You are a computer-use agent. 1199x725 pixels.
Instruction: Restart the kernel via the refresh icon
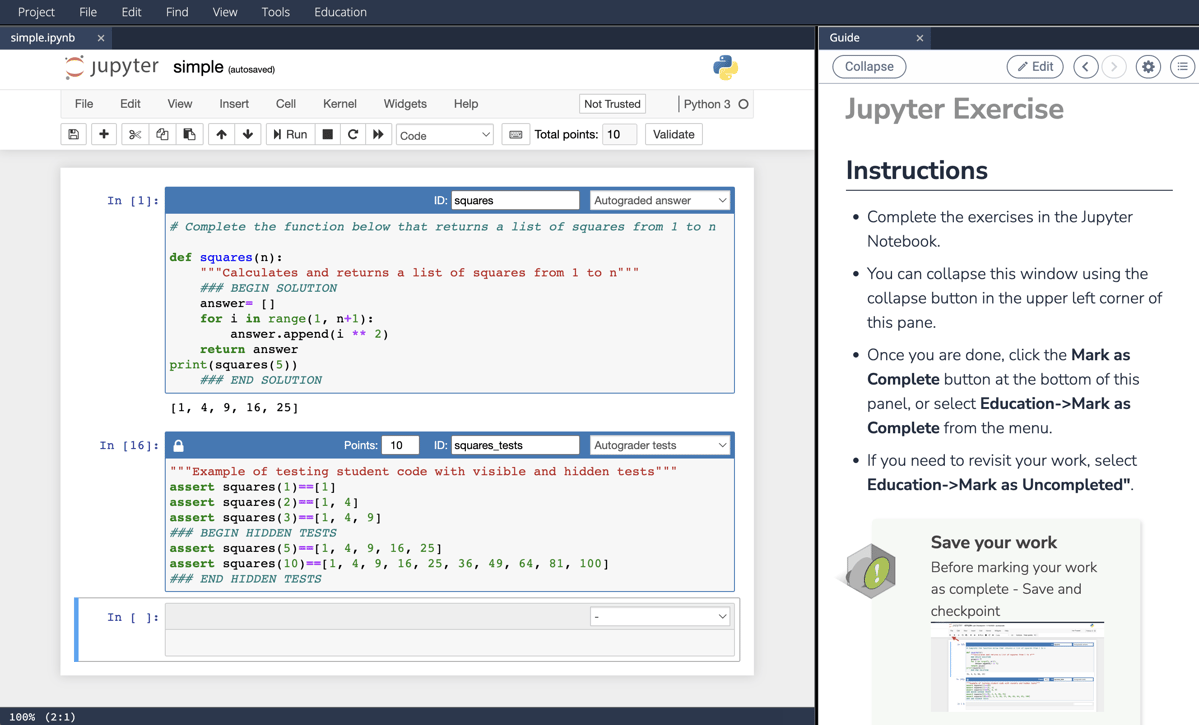(353, 133)
